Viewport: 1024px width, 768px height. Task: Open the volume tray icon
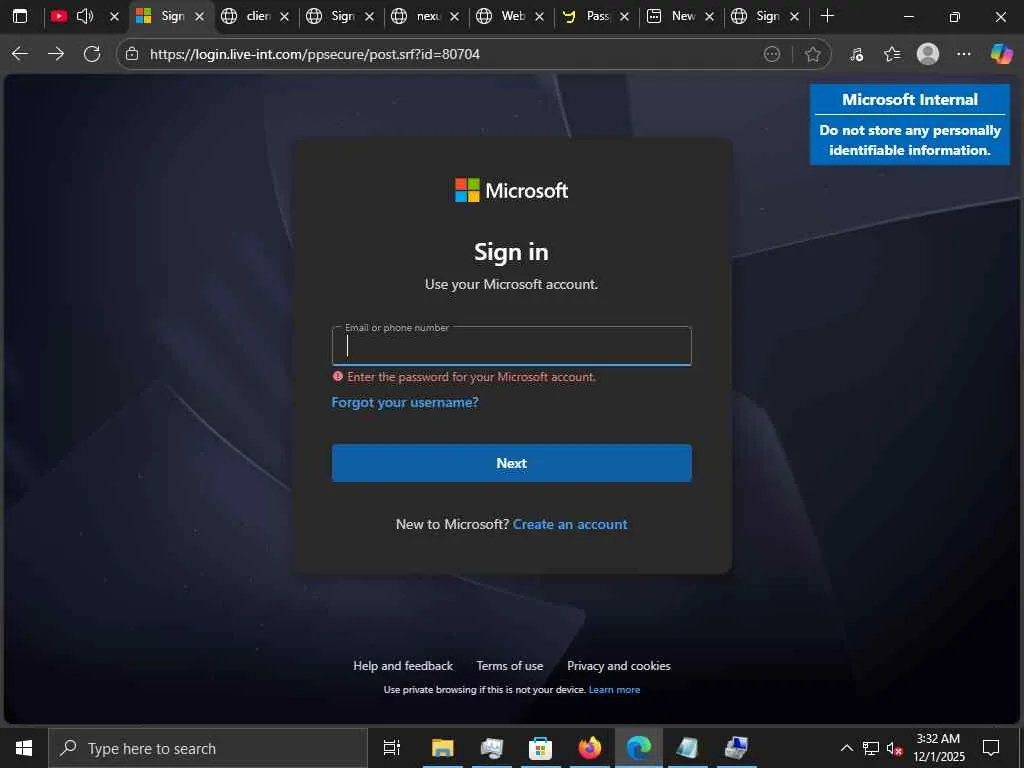coord(894,748)
